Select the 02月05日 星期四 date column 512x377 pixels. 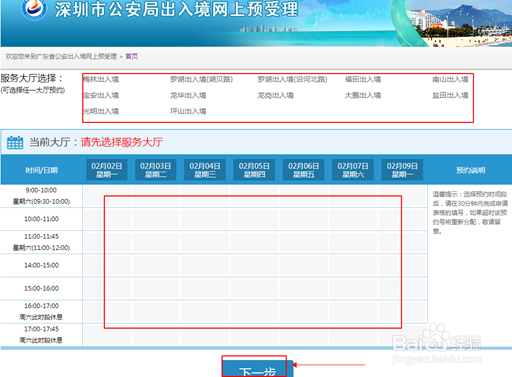tap(254, 170)
